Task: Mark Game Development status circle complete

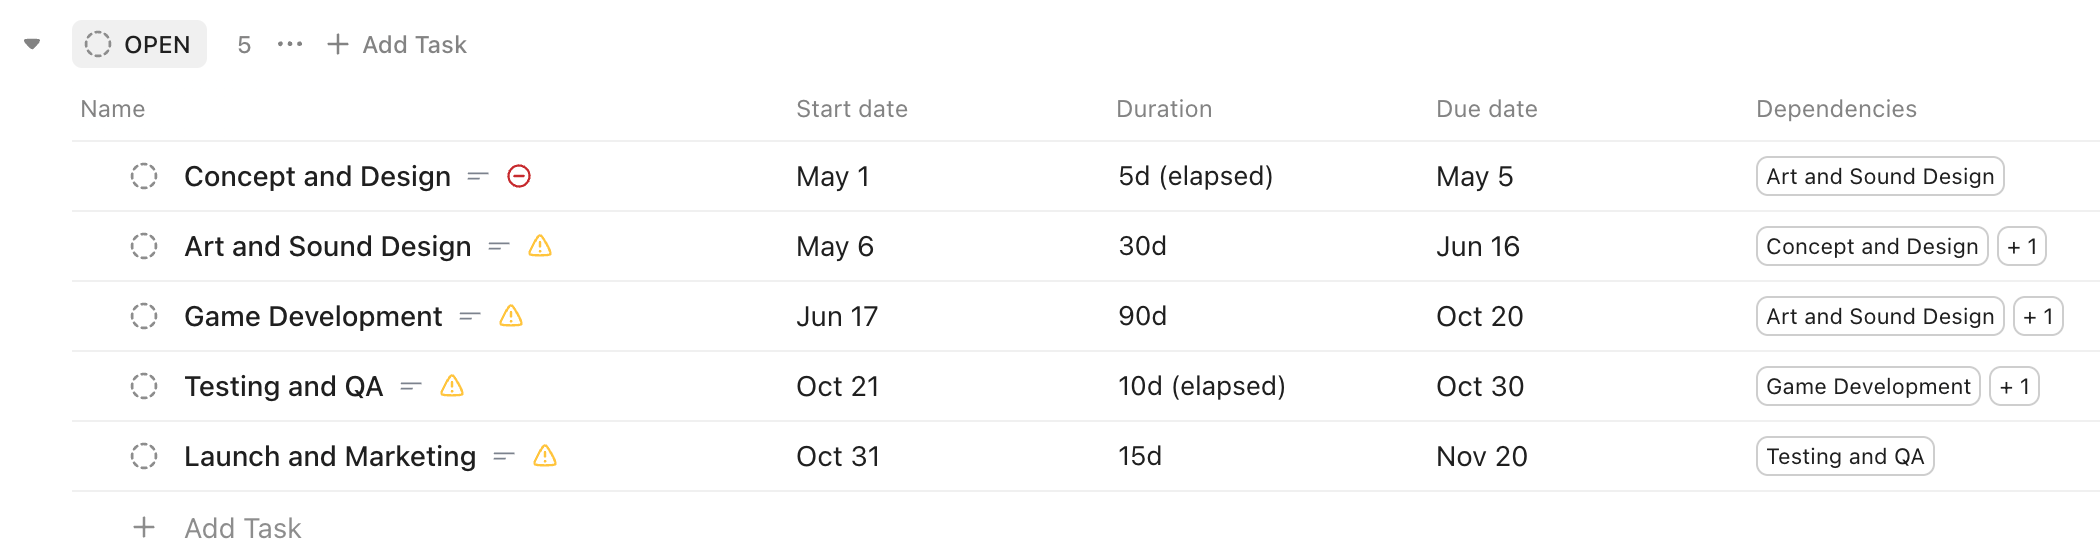Action: 144,316
